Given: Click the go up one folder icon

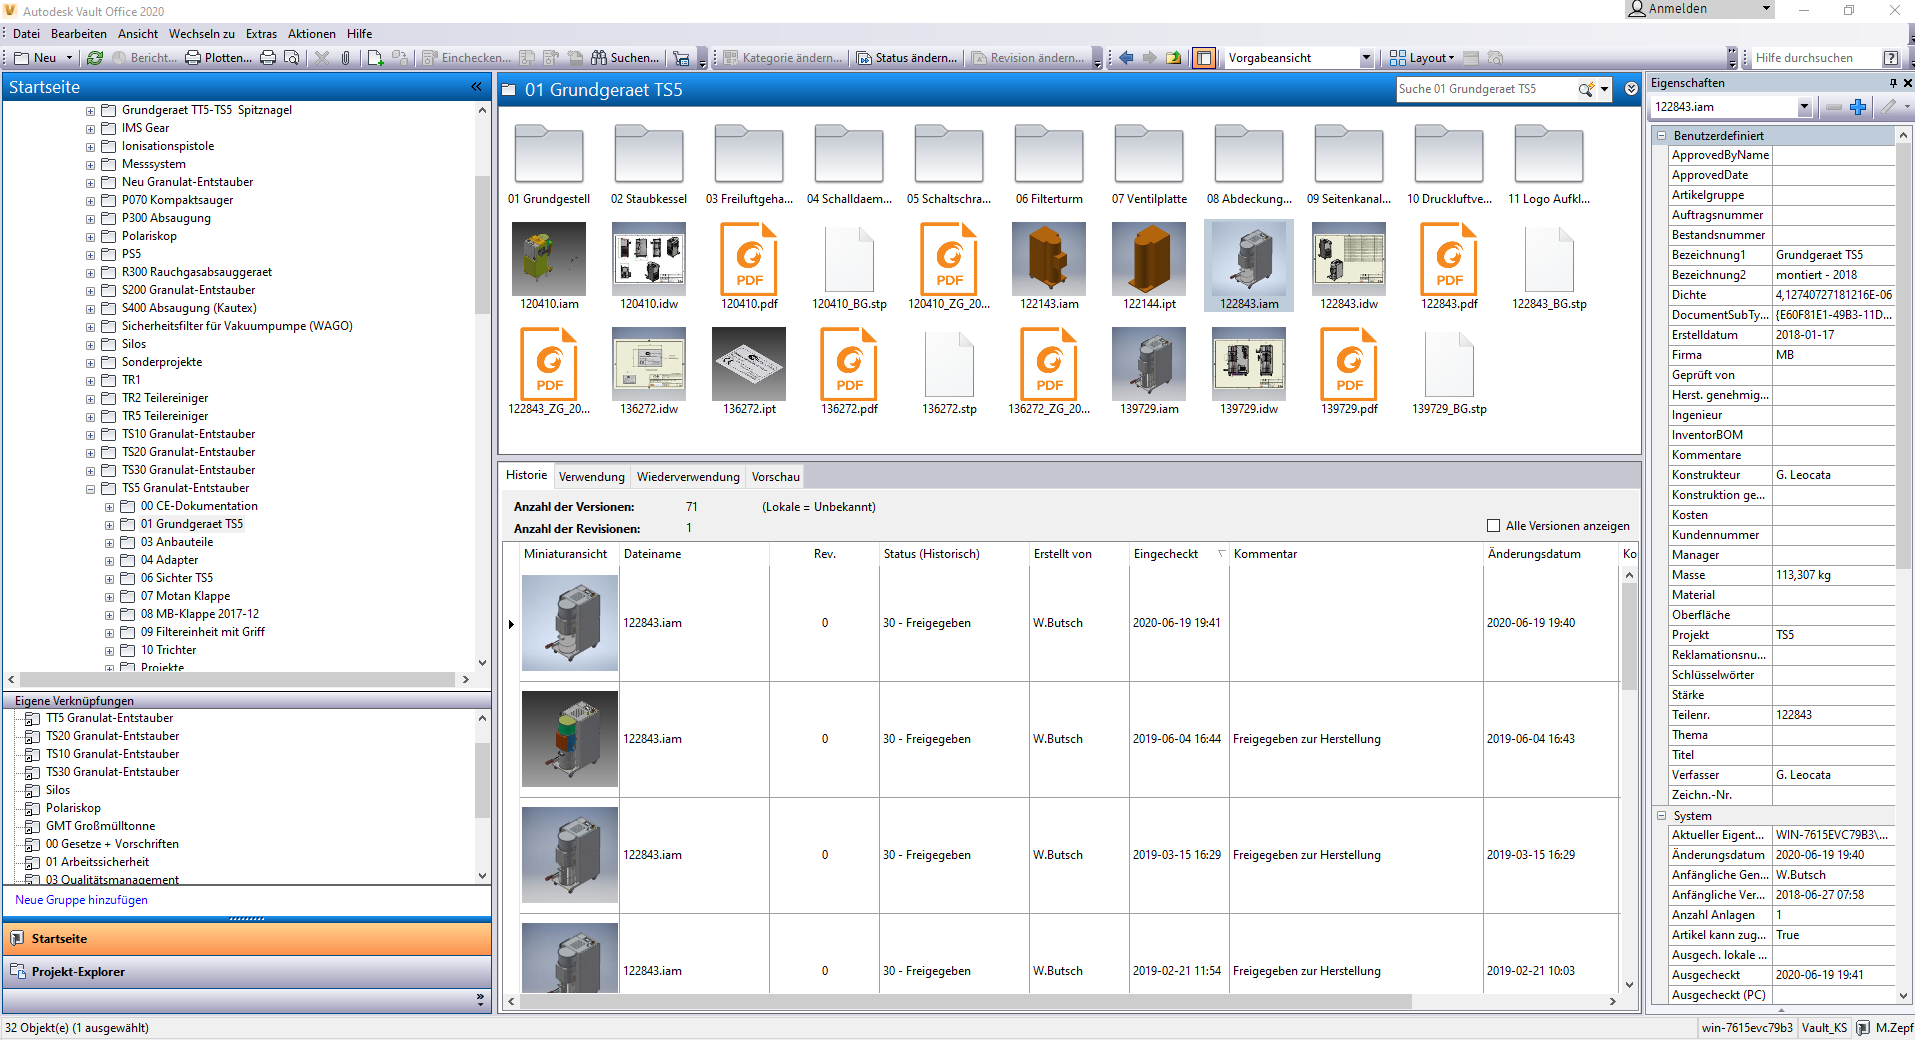Looking at the screenshot, I should pyautogui.click(x=1173, y=58).
